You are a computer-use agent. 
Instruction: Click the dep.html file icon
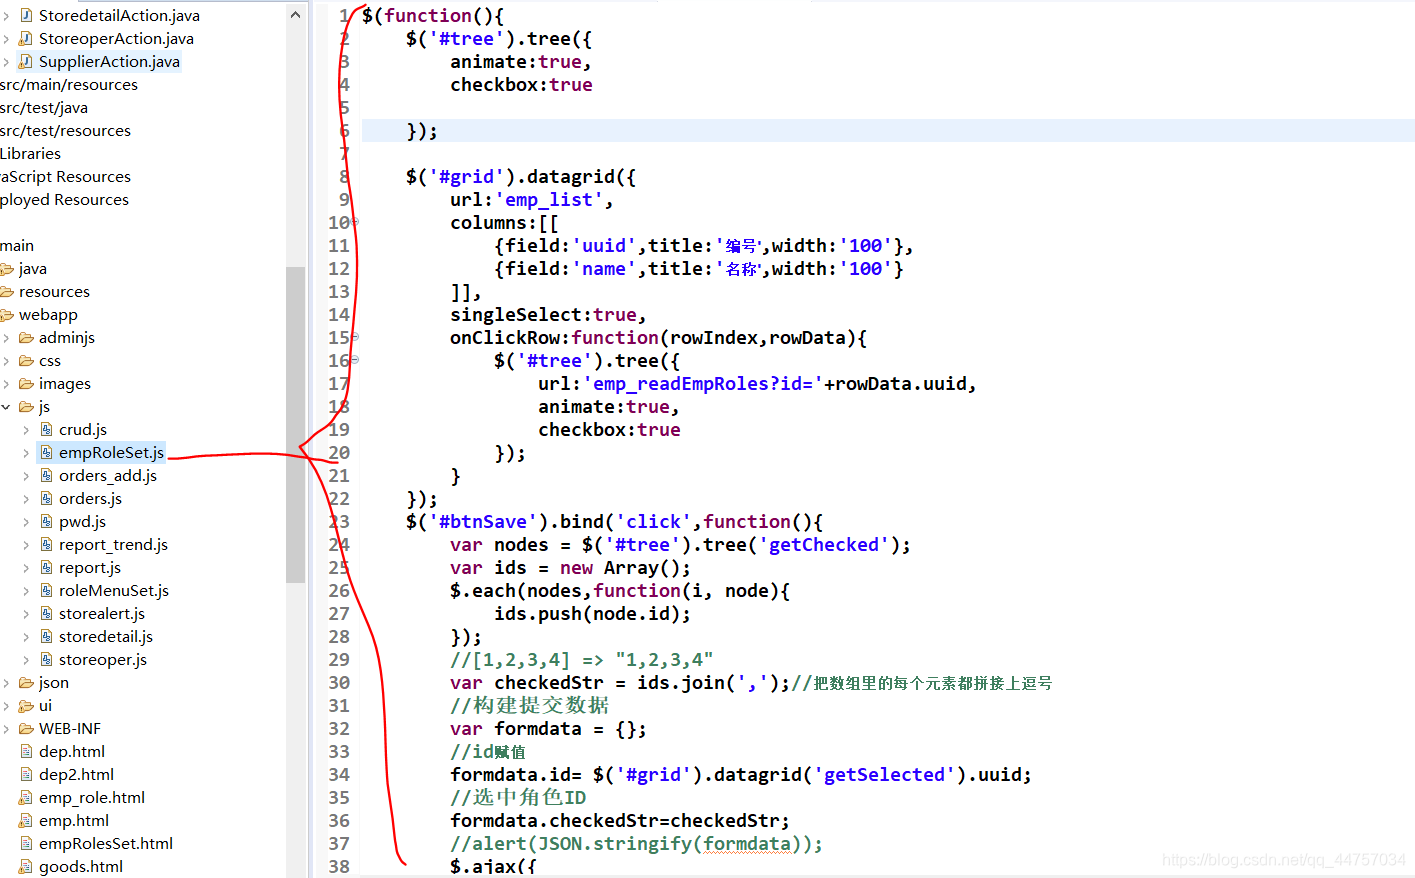(x=26, y=751)
